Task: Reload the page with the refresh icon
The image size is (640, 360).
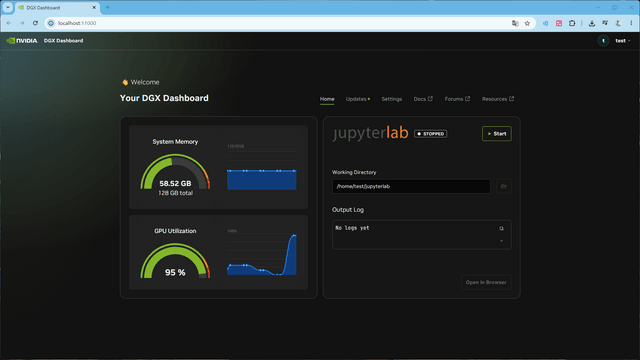Action: (x=36, y=23)
